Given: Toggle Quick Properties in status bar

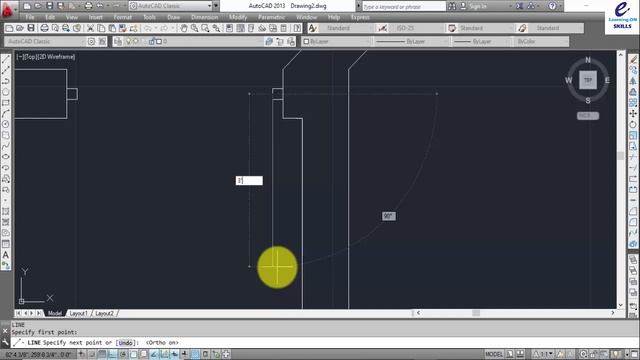Looking at the screenshot, I should tap(205, 354).
